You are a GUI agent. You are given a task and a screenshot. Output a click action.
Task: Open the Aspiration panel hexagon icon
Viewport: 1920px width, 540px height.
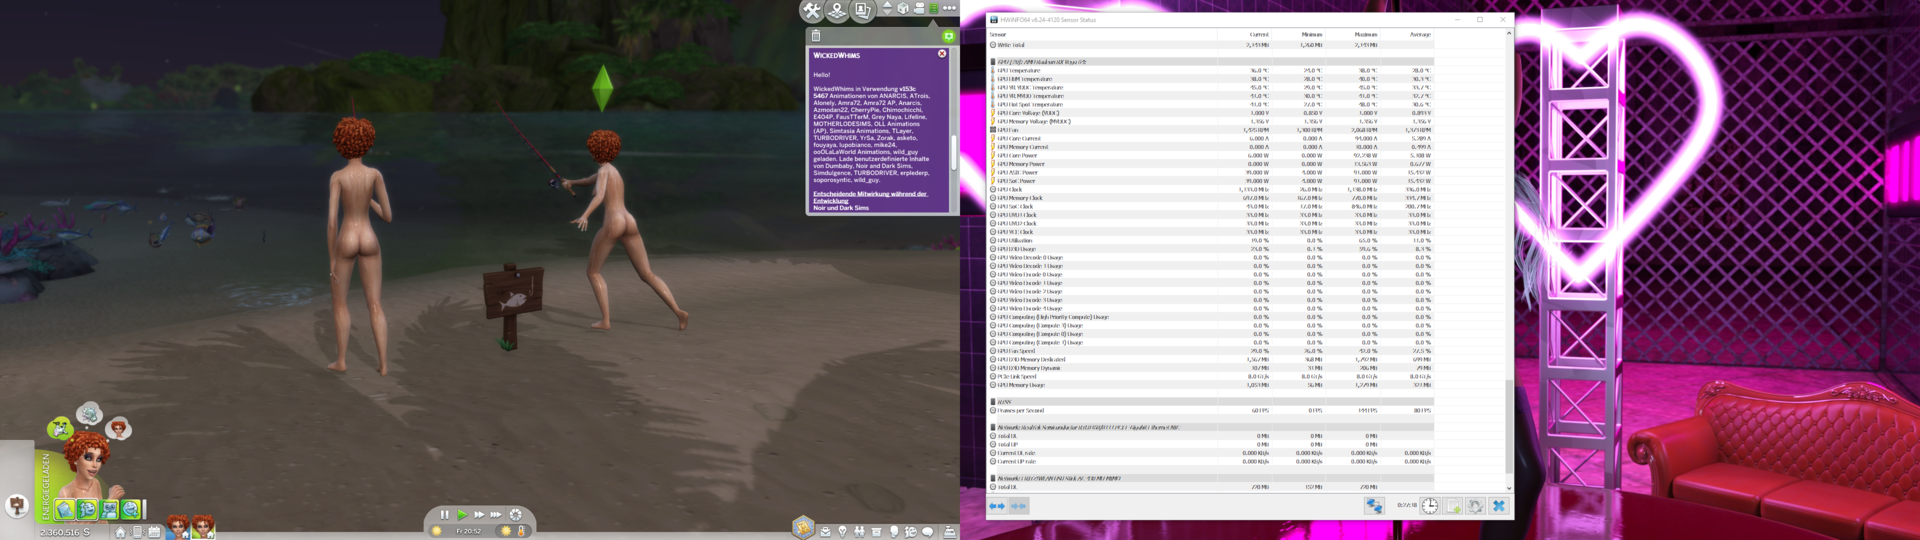pos(803,528)
